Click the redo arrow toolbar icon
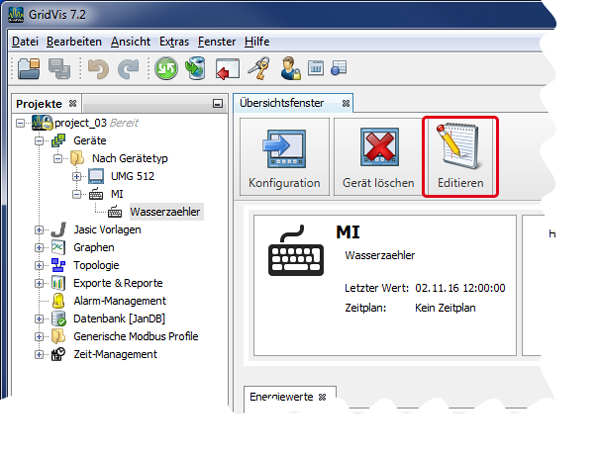Screen dimensions: 600x456 [x=128, y=68]
